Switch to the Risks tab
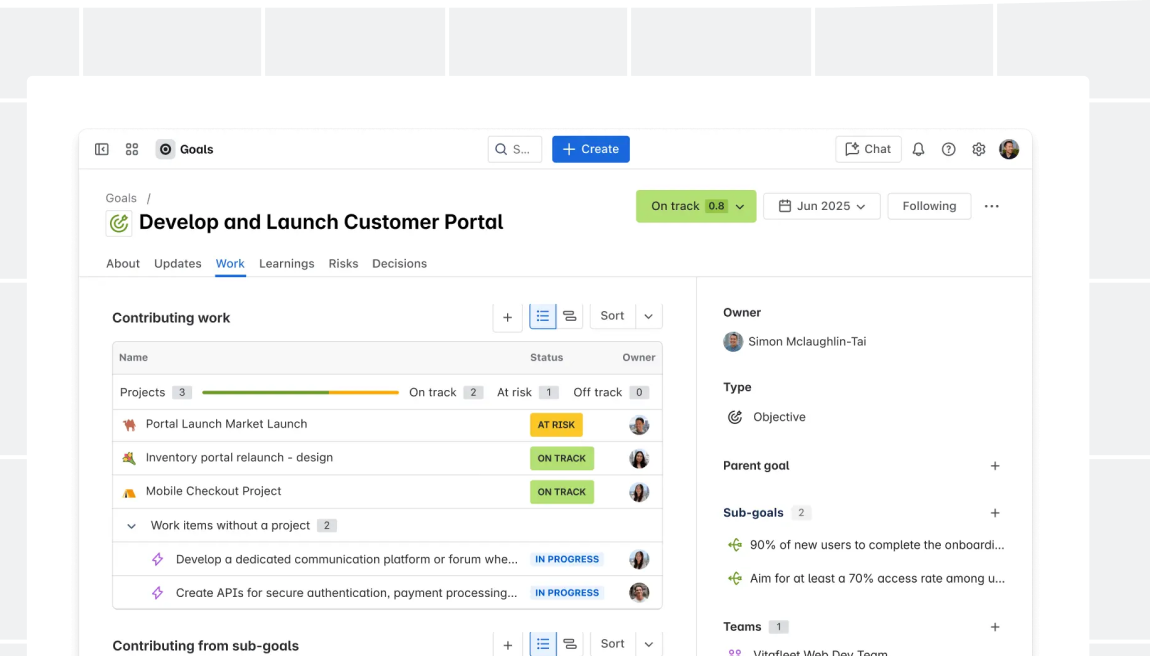 click(343, 264)
